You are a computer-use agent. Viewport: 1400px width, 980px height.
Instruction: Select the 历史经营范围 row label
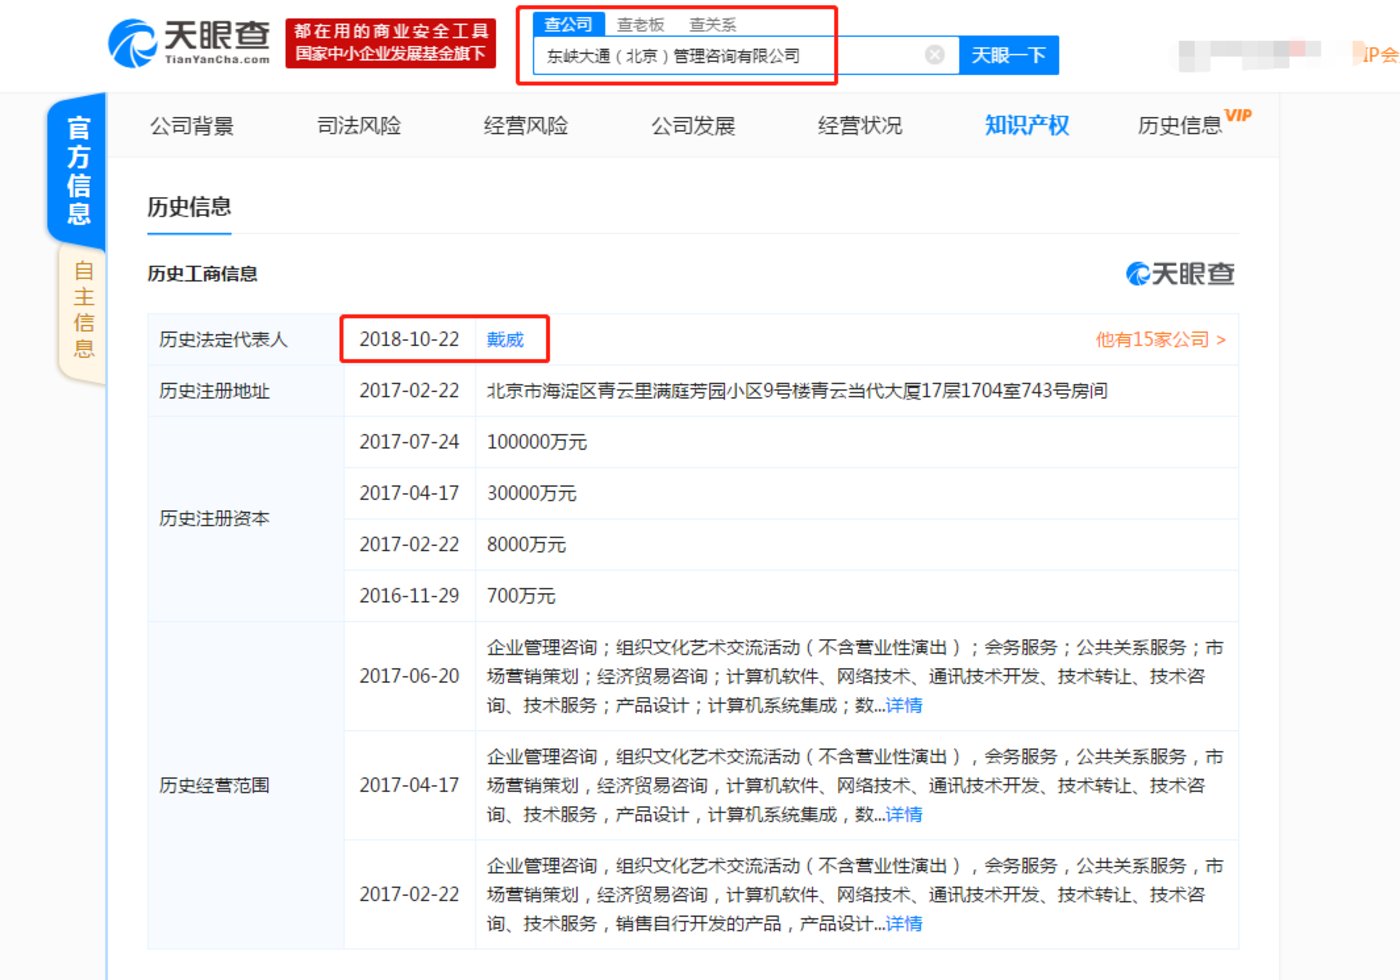[x=214, y=786]
